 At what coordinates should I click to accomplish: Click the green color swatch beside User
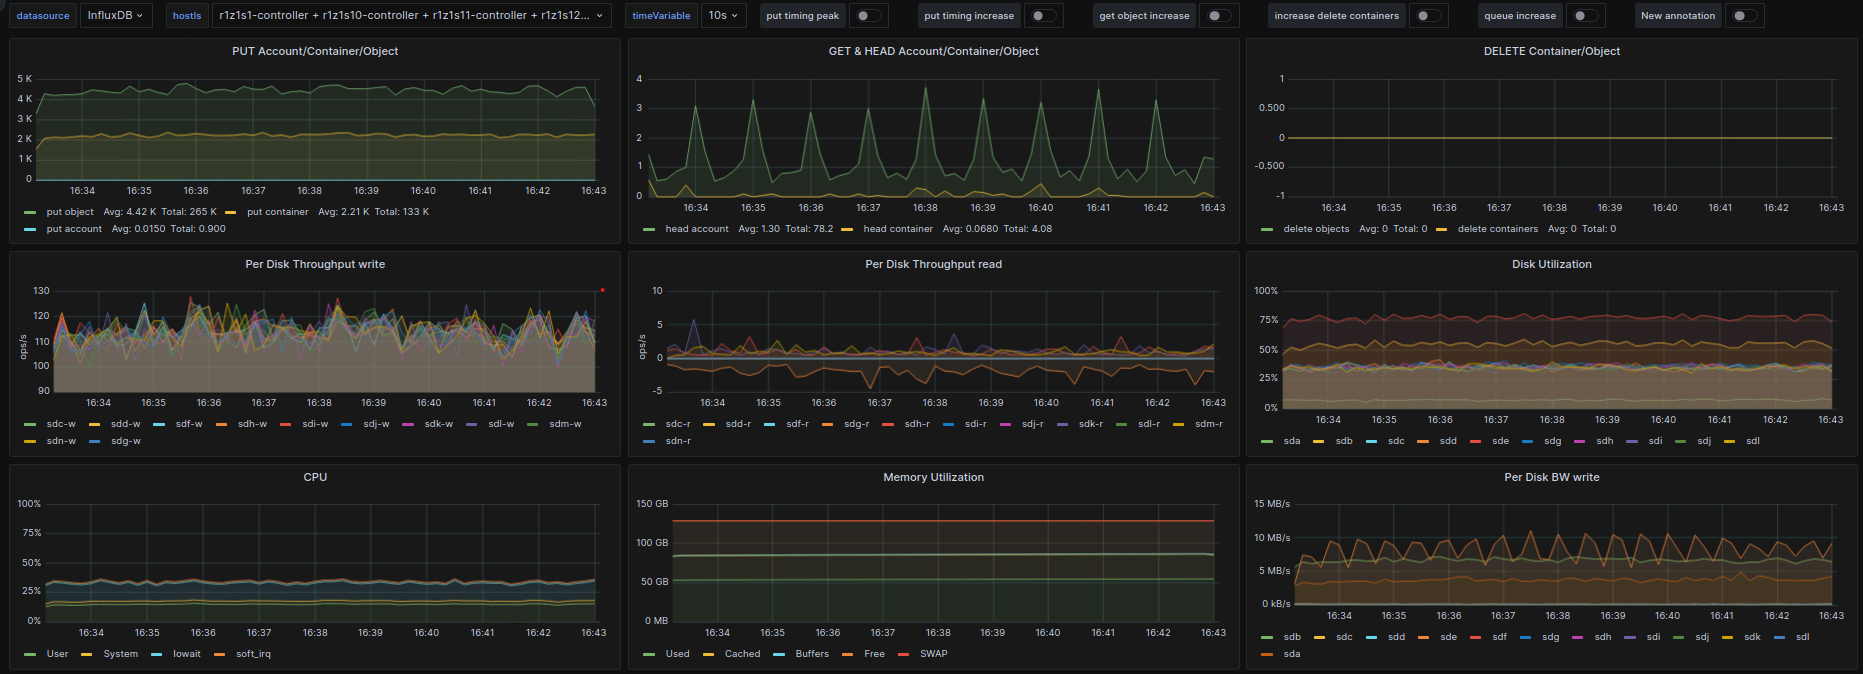pyautogui.click(x=30, y=655)
